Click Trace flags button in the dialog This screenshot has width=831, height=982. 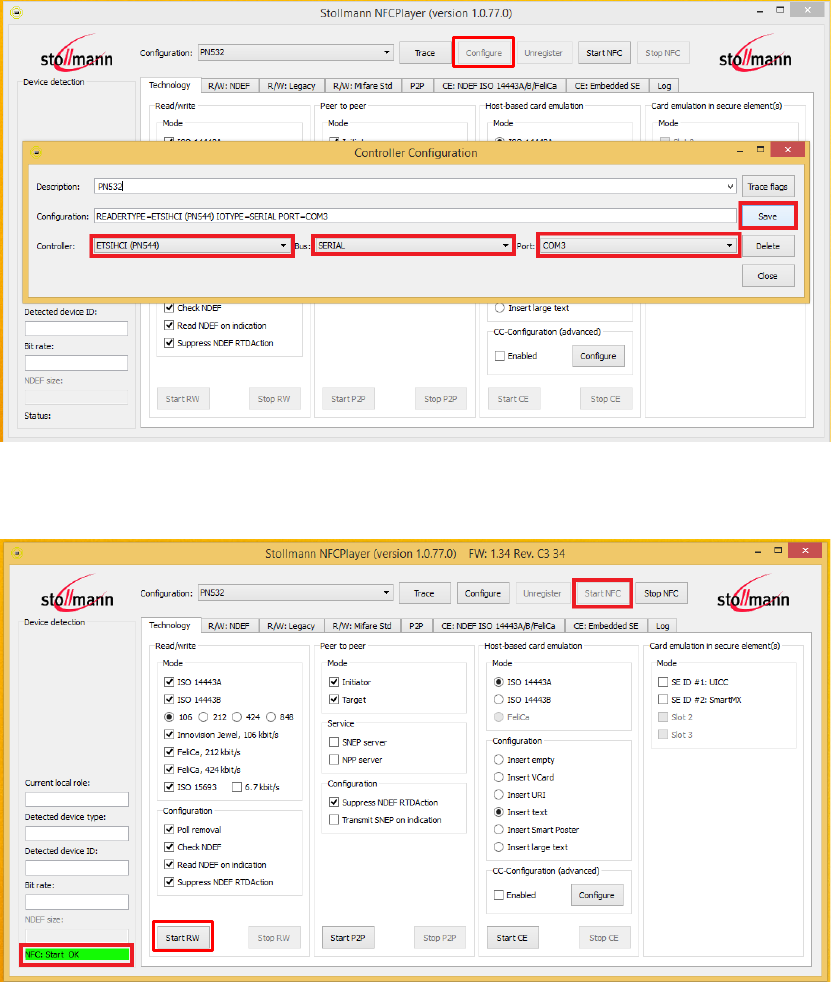tap(768, 187)
